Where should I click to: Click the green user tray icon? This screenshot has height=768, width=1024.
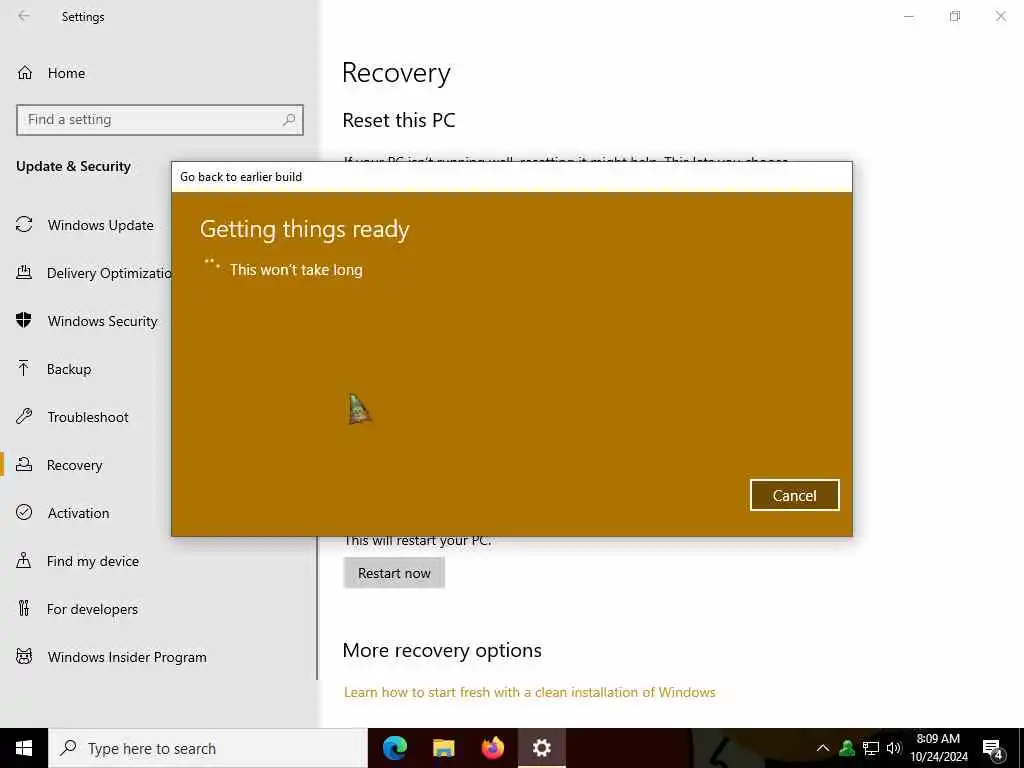[x=847, y=748]
